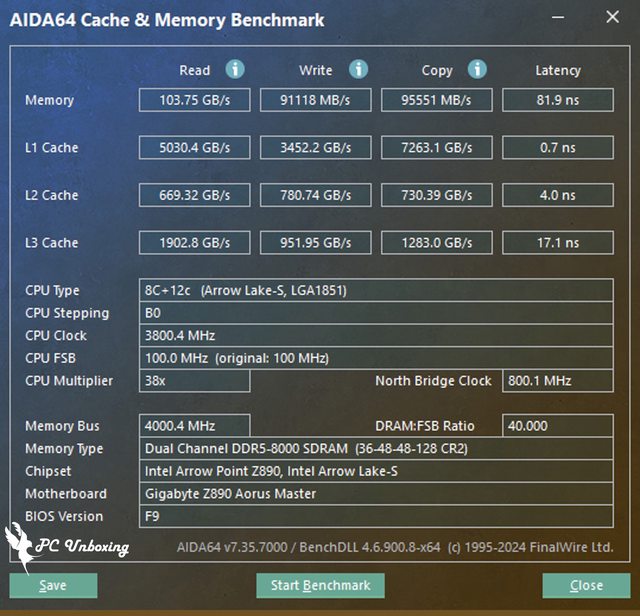Click the L3 Cache Copy result field
The width and height of the screenshot is (640, 616).
[436, 243]
